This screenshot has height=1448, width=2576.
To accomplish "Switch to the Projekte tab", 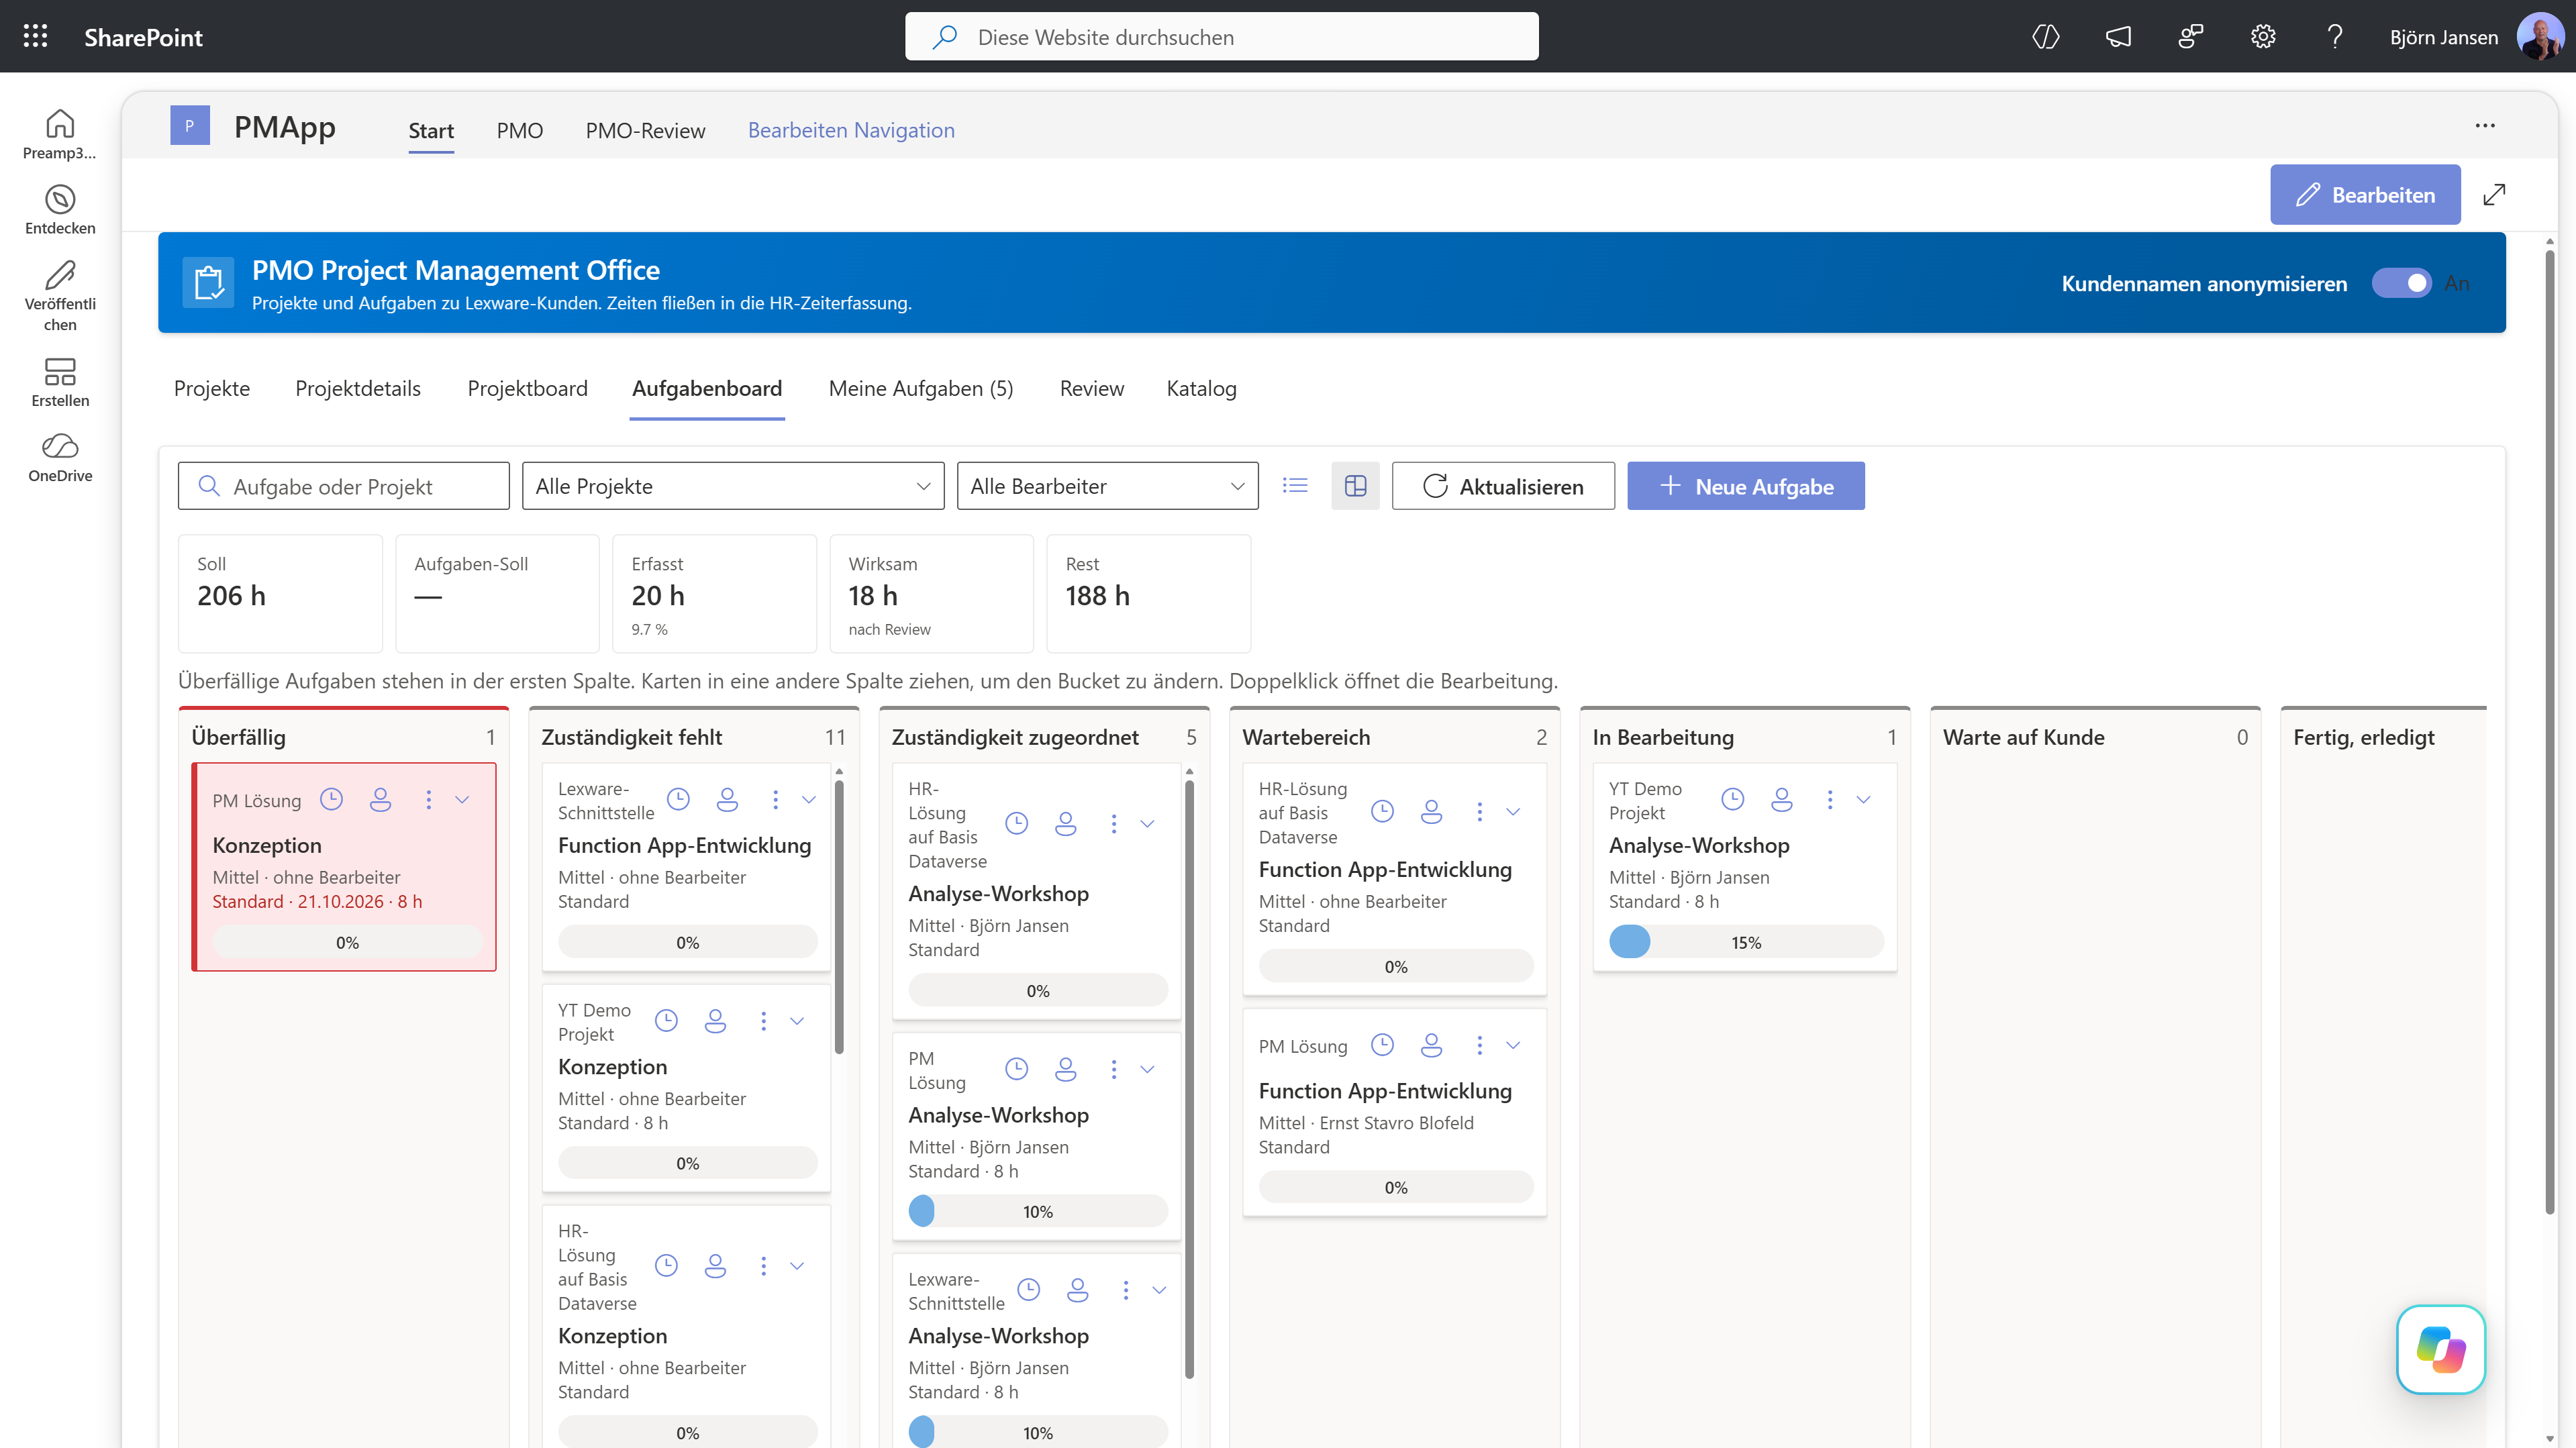I will click(212, 388).
